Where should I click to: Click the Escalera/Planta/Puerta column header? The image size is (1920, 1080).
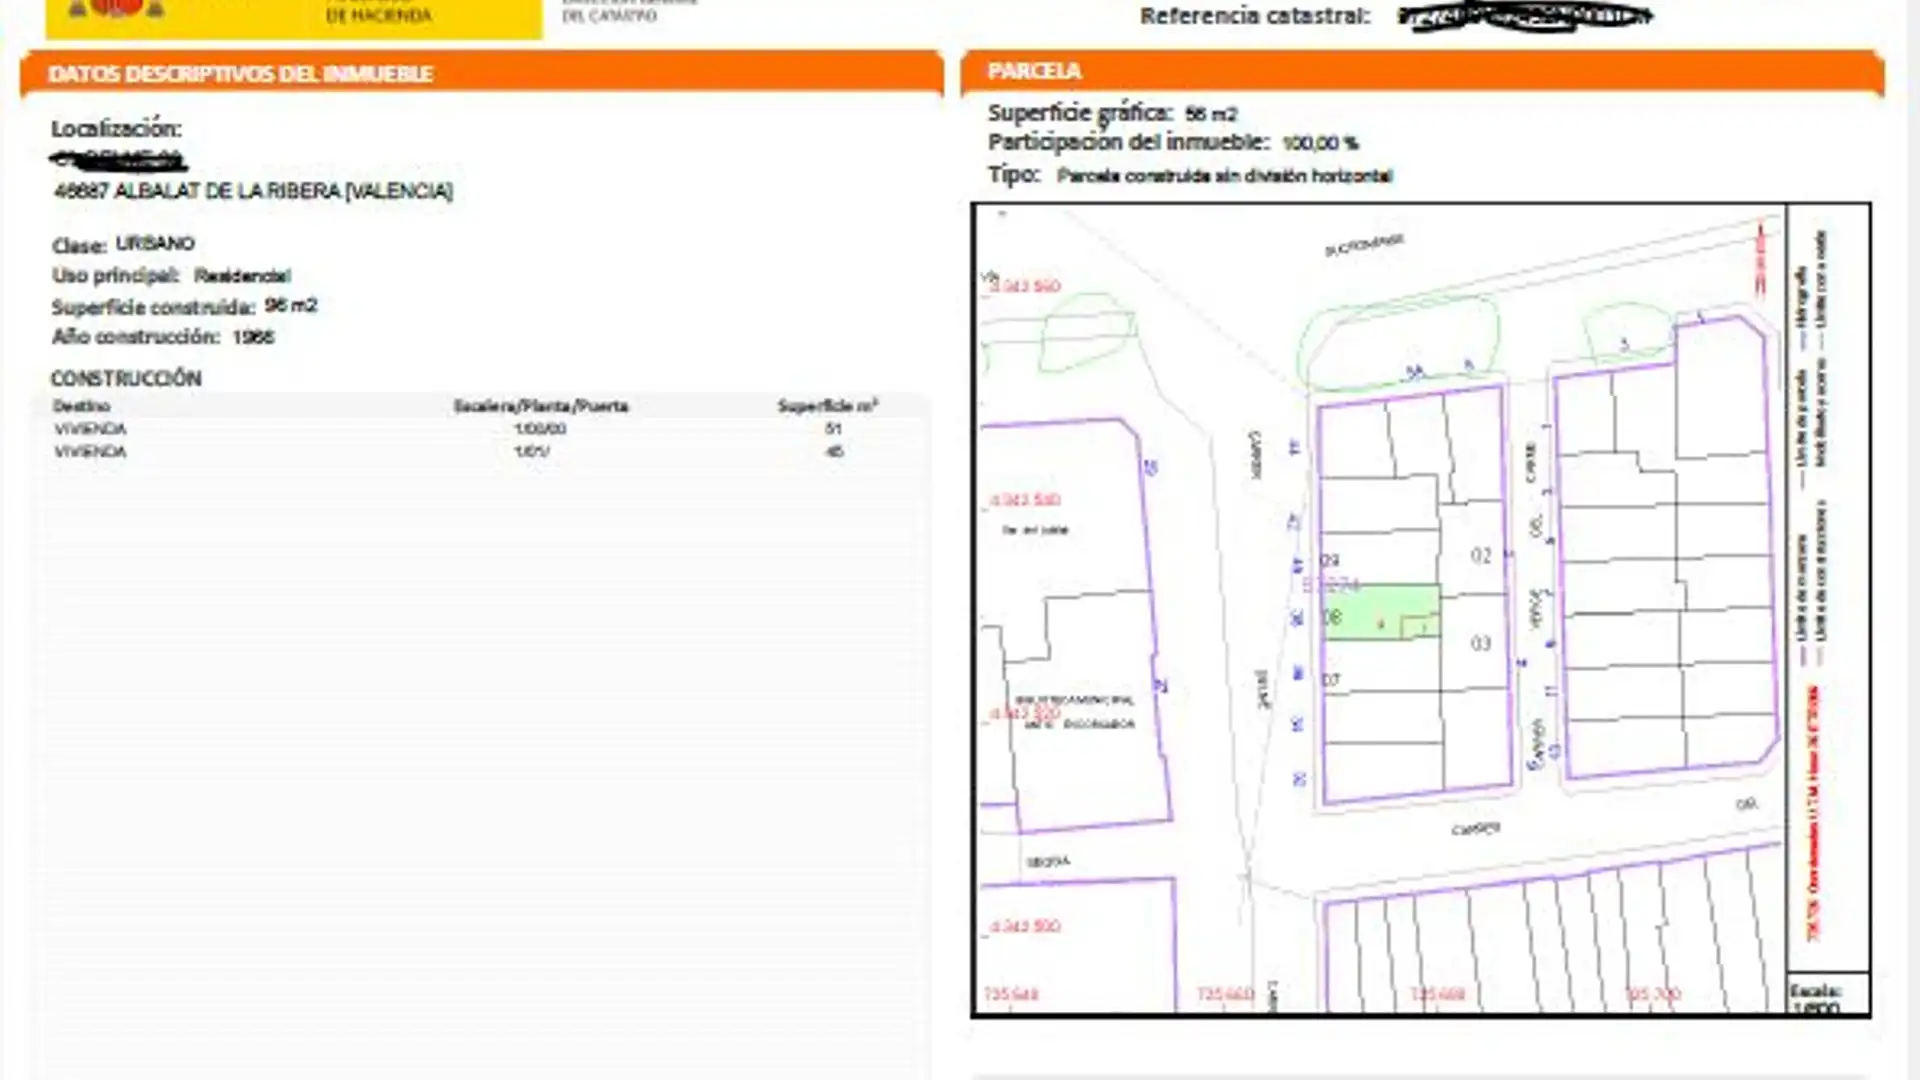(540, 406)
